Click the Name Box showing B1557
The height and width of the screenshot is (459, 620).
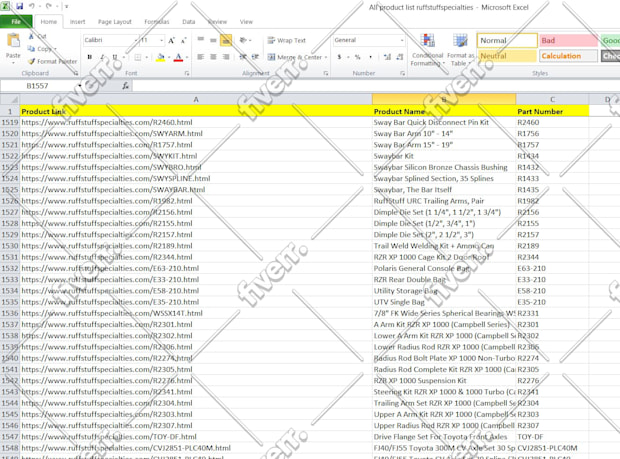pos(38,86)
